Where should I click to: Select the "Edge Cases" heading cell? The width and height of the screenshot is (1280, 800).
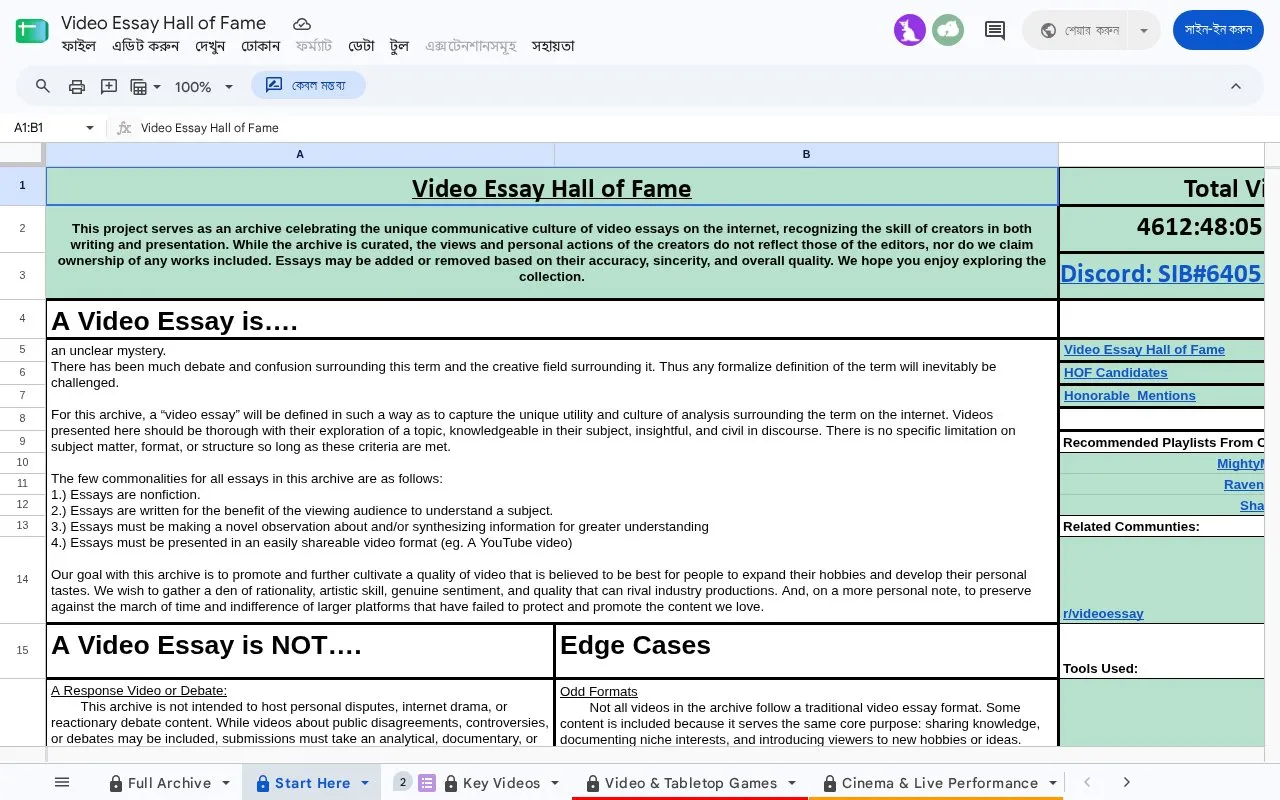(x=806, y=651)
